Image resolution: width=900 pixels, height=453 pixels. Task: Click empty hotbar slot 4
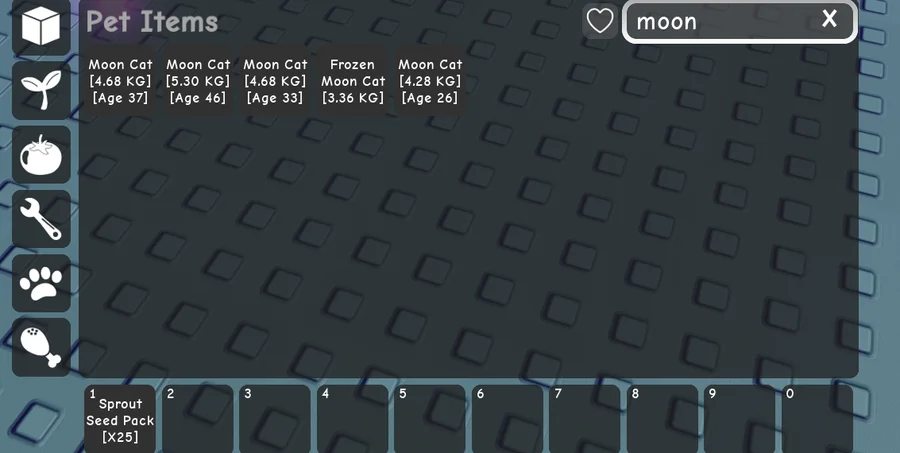click(x=352, y=419)
